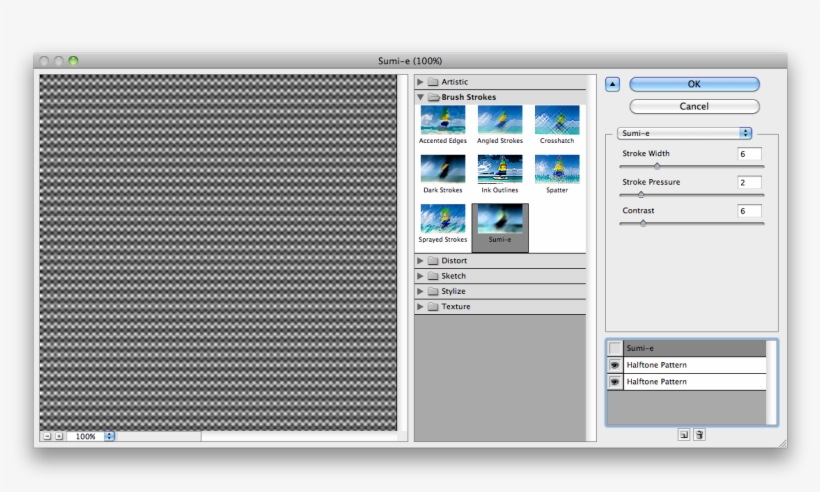The image size is (820, 492).
Task: Click the Stroke Width value field
Action: 749,154
